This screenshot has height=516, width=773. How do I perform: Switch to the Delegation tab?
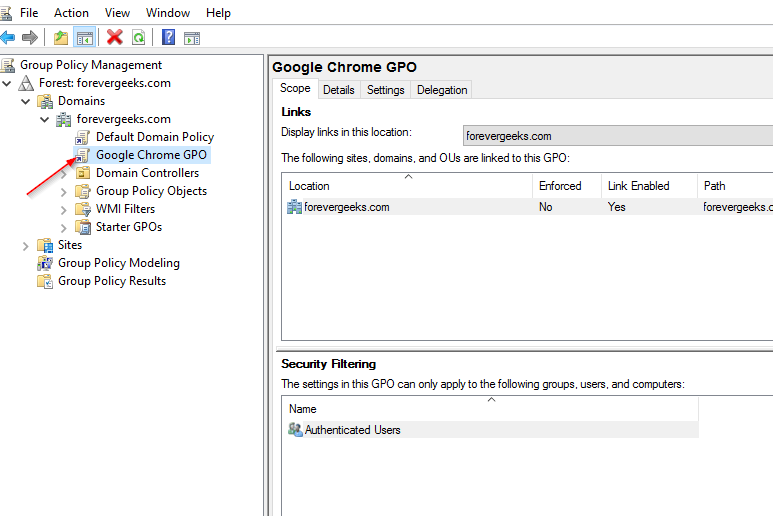442,90
